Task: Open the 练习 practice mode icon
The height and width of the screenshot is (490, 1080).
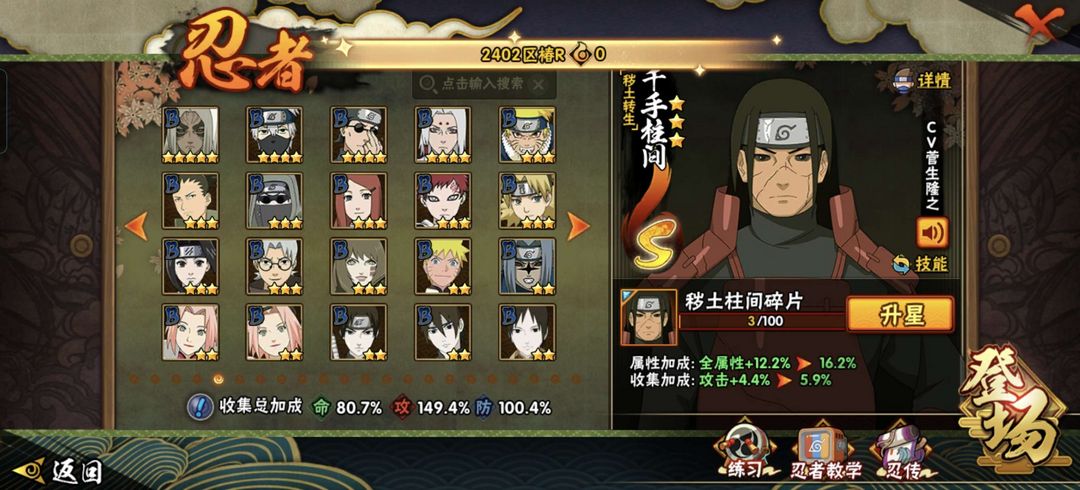Action: click(743, 454)
